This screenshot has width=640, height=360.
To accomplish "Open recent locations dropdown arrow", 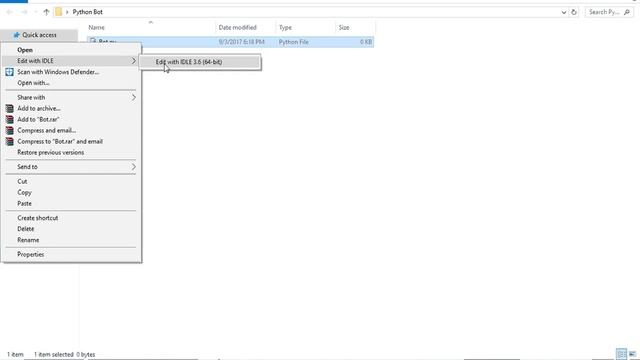I will click(35, 12).
